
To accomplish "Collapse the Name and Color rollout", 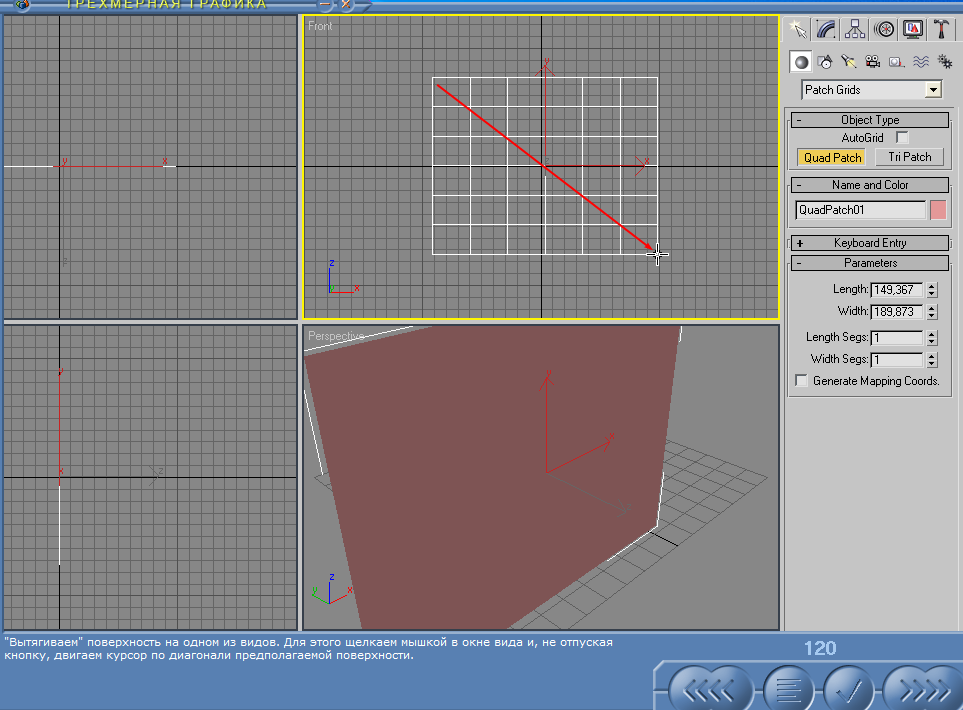I will coord(870,185).
